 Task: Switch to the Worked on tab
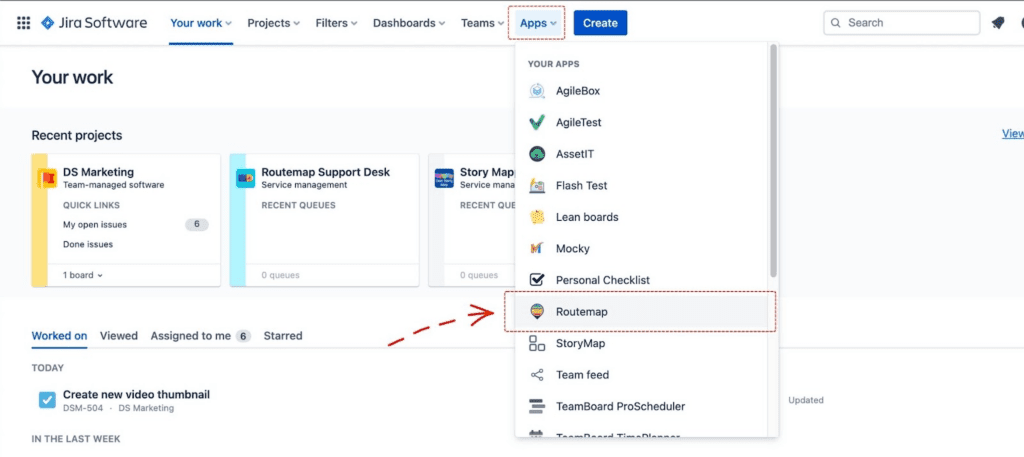click(x=59, y=336)
